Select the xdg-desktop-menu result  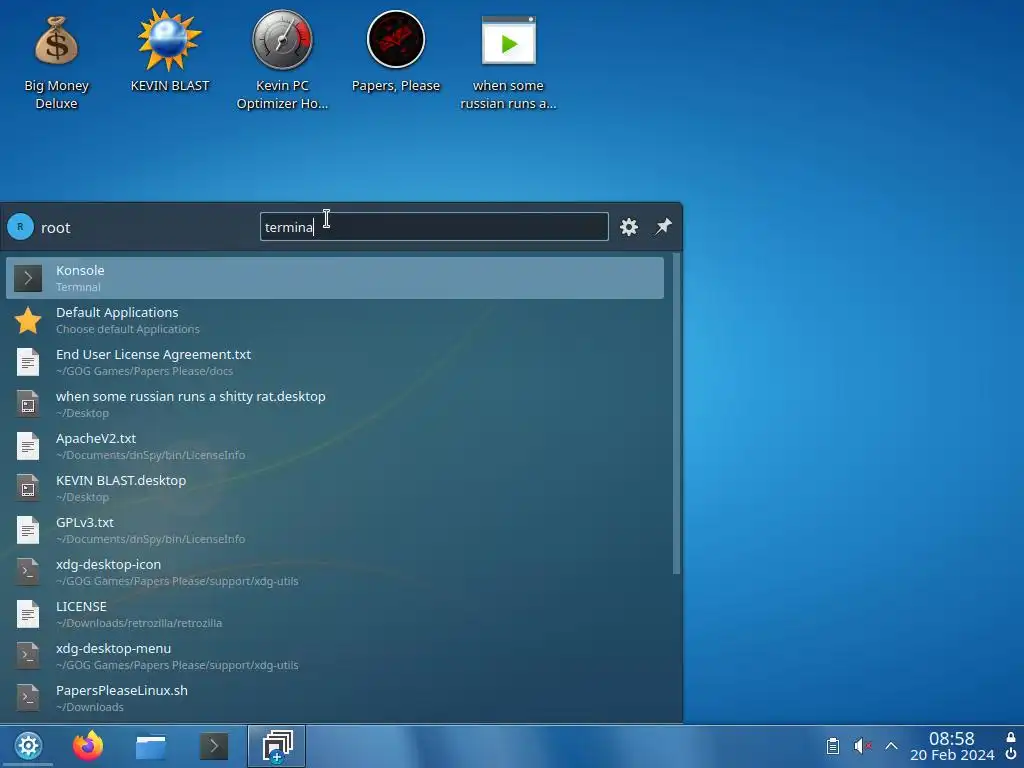coord(335,656)
